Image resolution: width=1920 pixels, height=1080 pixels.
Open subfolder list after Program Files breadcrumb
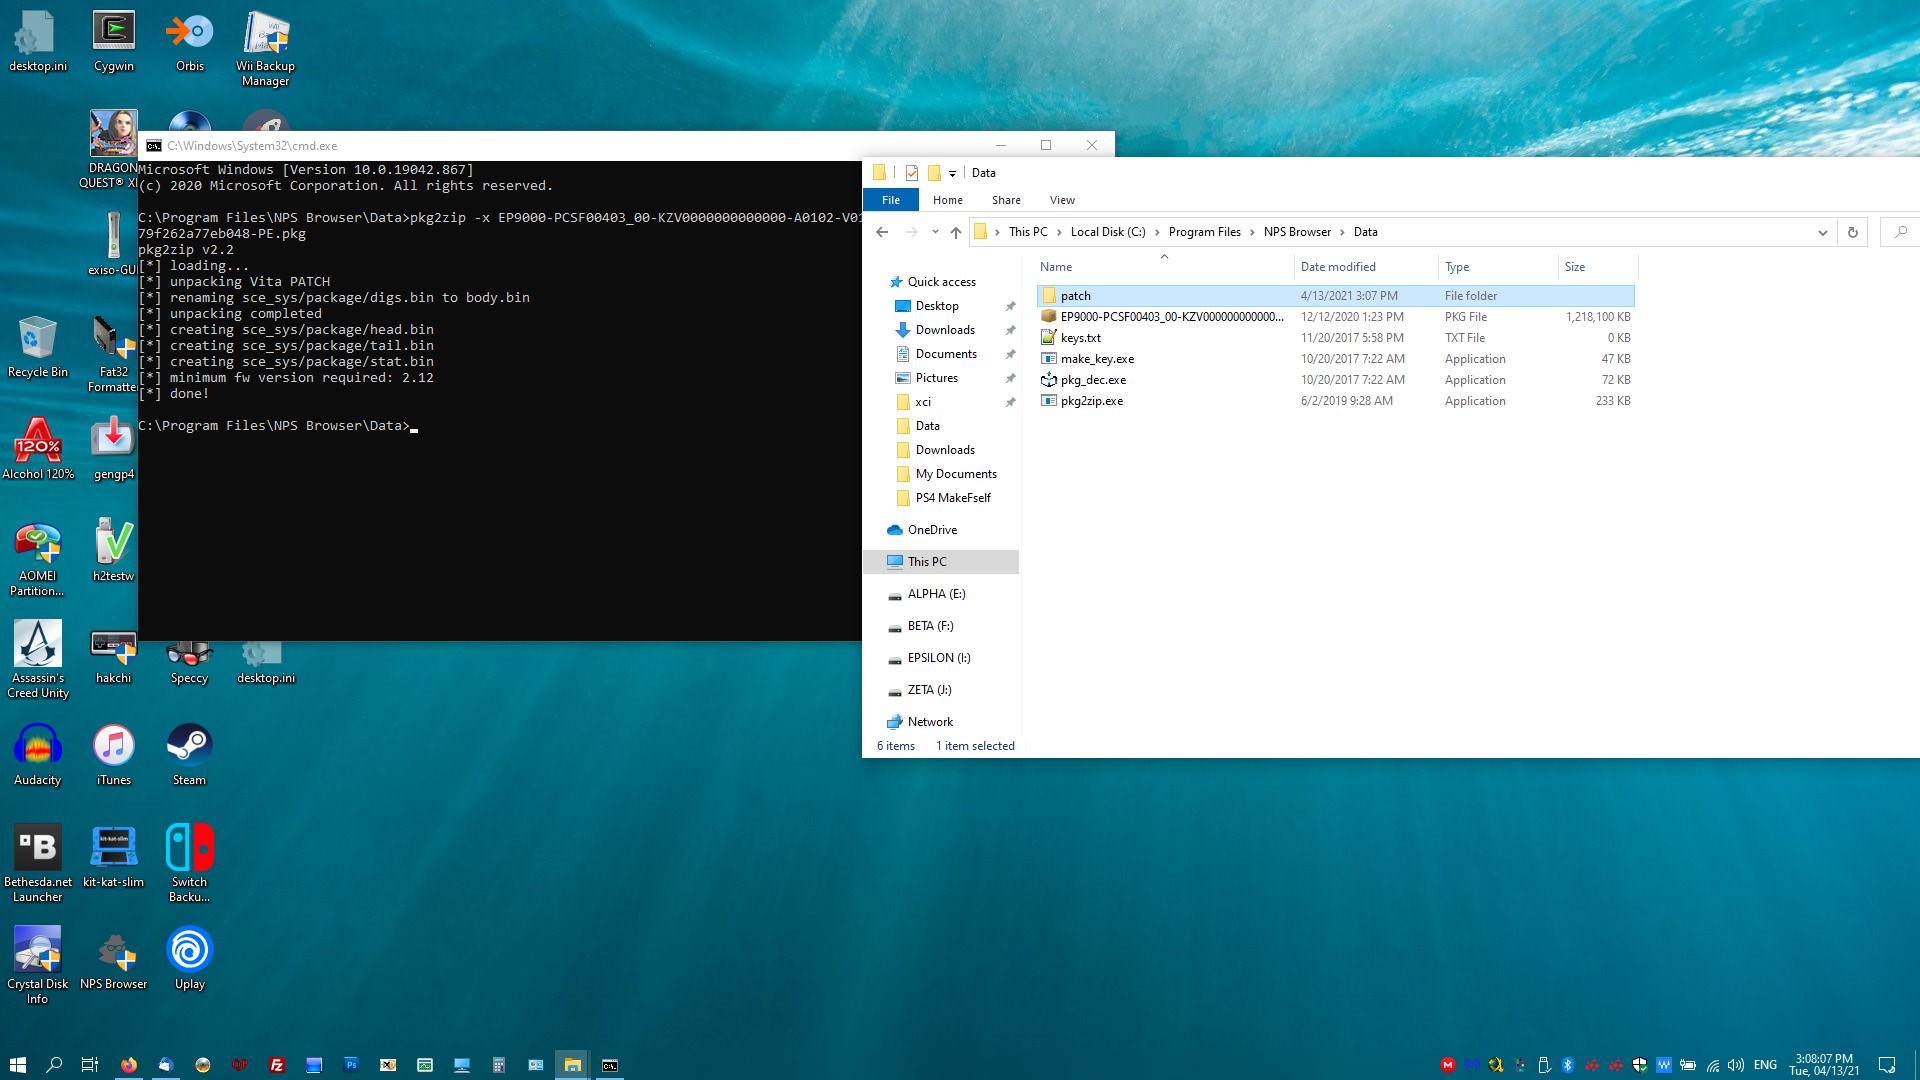[1252, 232]
